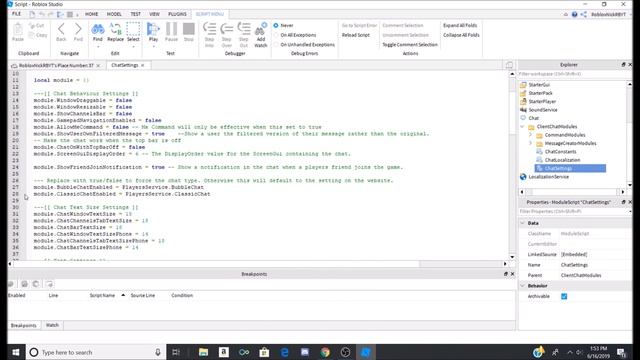
Task: Click Toggle Comment Selection
Action: pyautogui.click(x=410, y=44)
